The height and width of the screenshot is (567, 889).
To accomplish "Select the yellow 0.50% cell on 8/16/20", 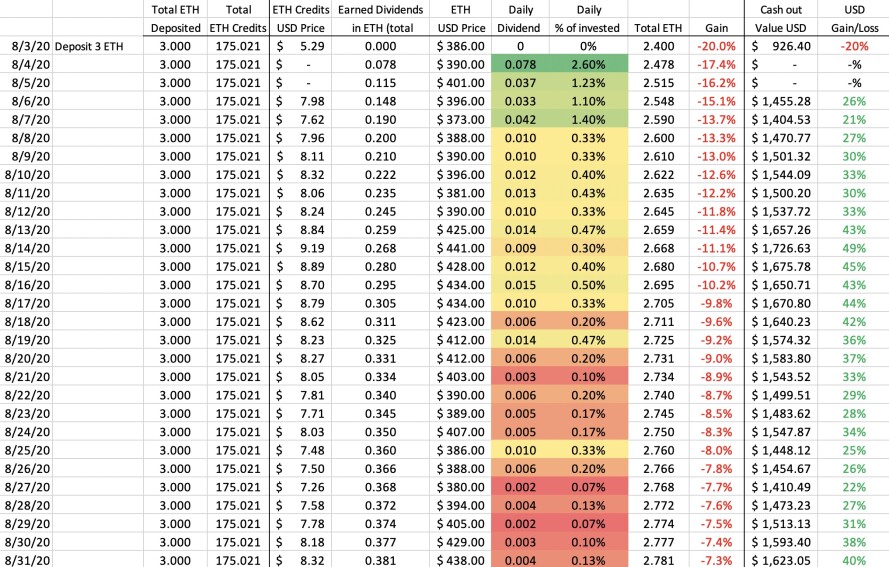I will (588, 285).
